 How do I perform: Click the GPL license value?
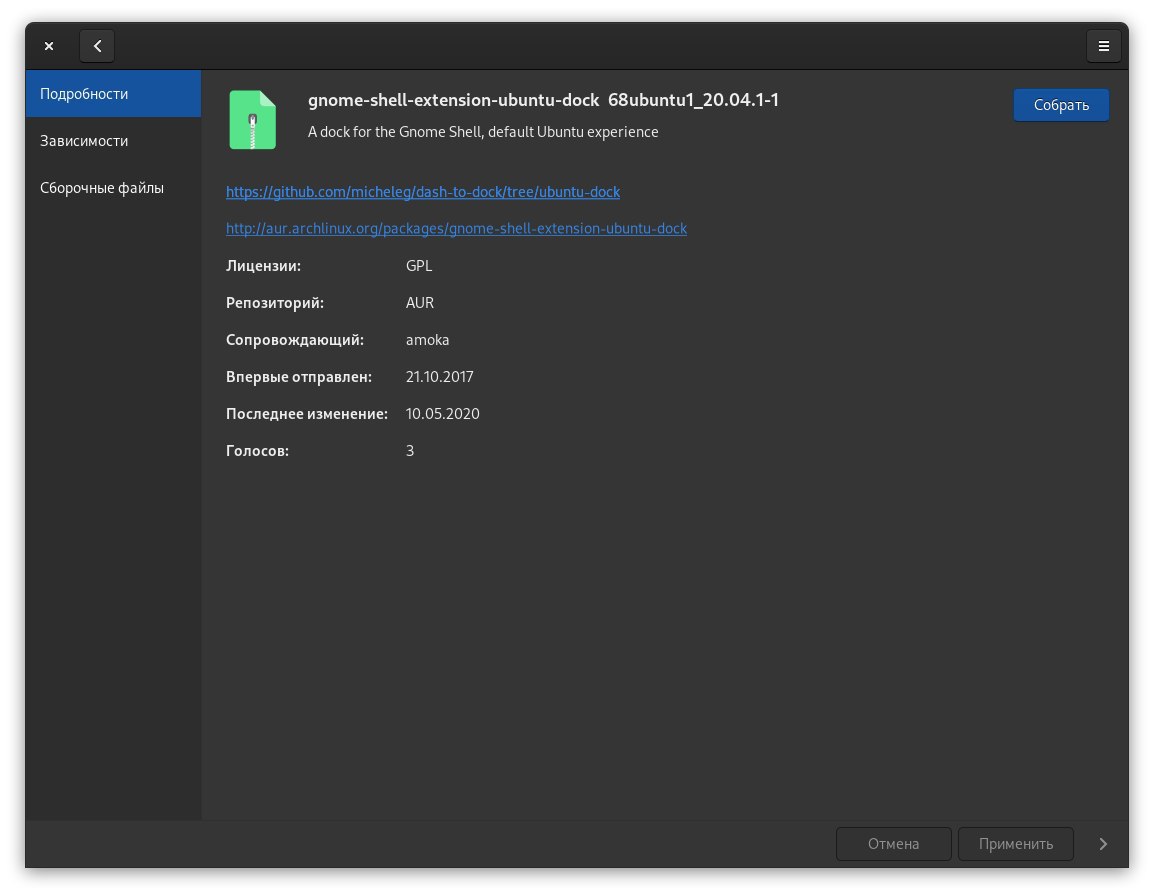pyautogui.click(x=419, y=266)
